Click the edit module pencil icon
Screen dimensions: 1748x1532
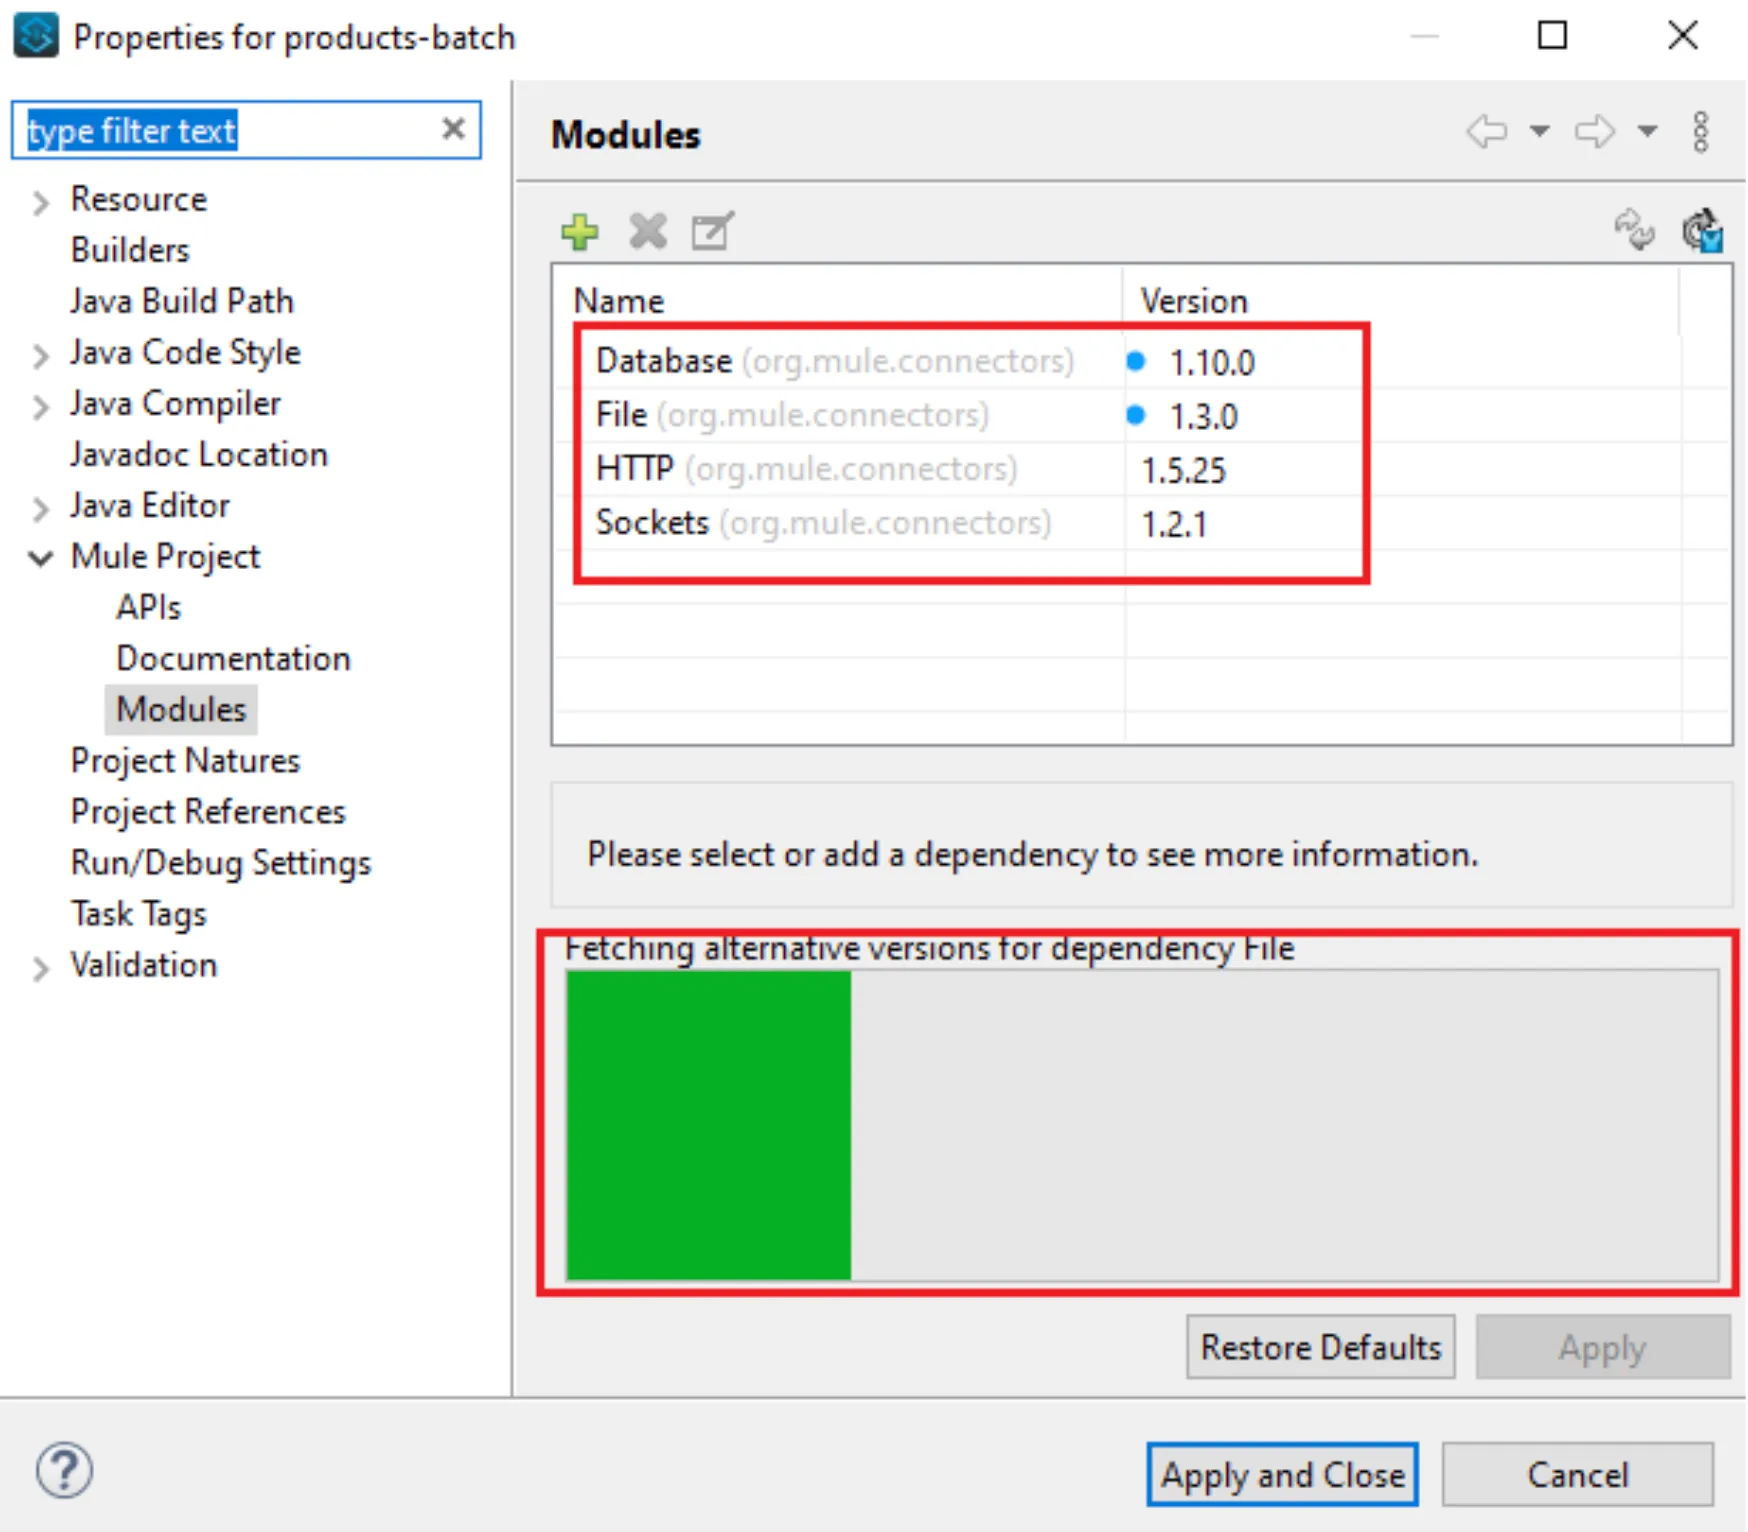(x=713, y=231)
